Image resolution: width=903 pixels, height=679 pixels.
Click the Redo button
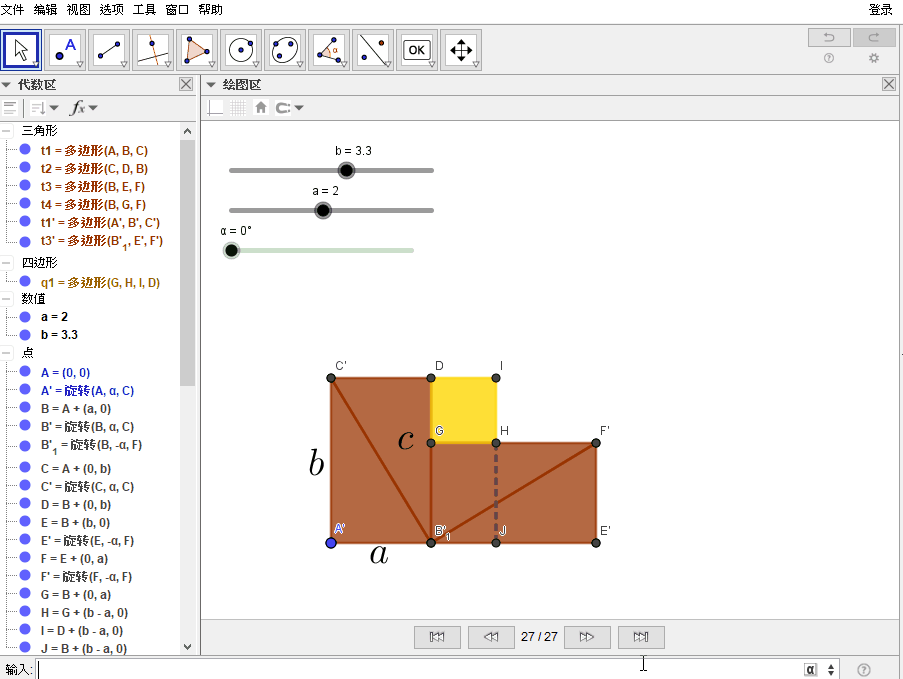pos(874,37)
